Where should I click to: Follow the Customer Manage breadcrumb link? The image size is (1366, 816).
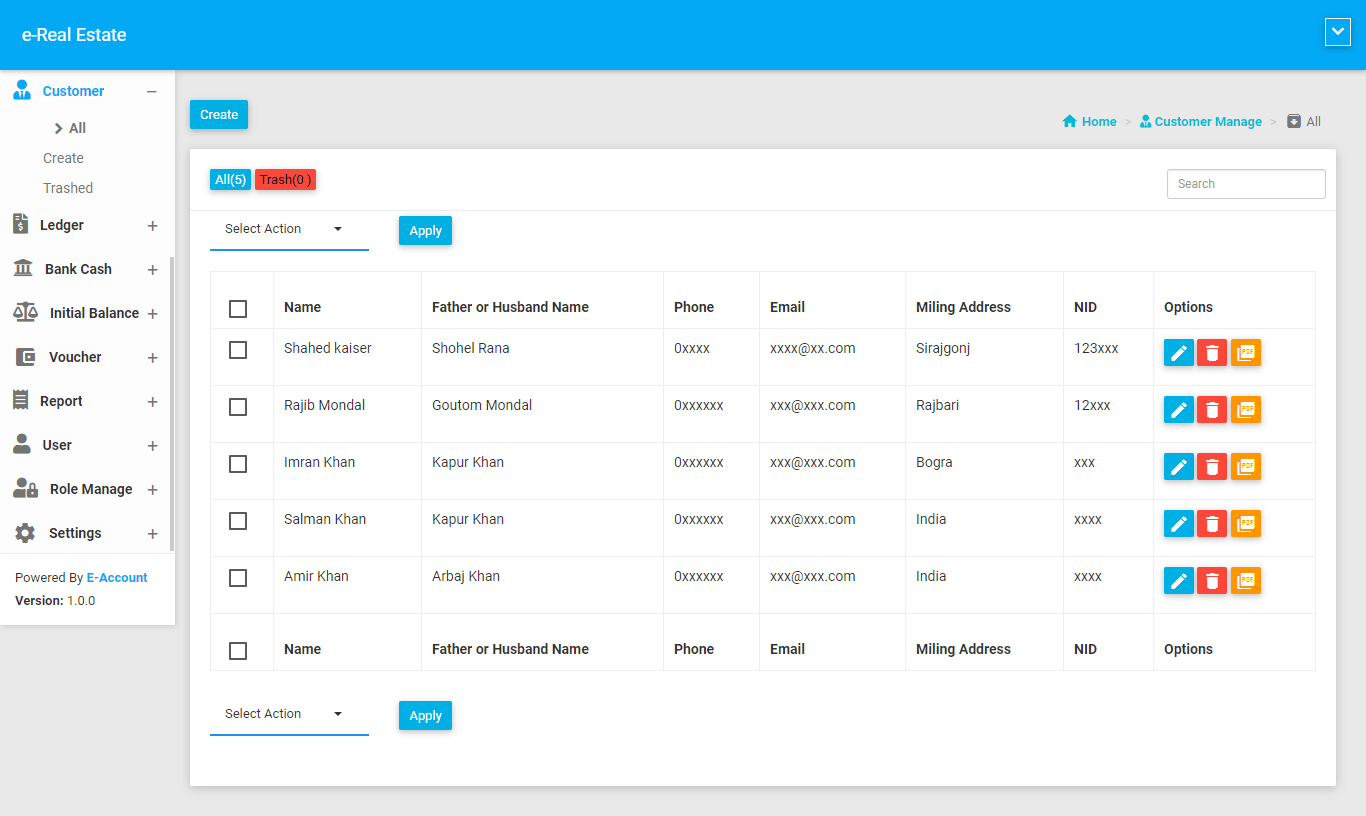click(1207, 122)
